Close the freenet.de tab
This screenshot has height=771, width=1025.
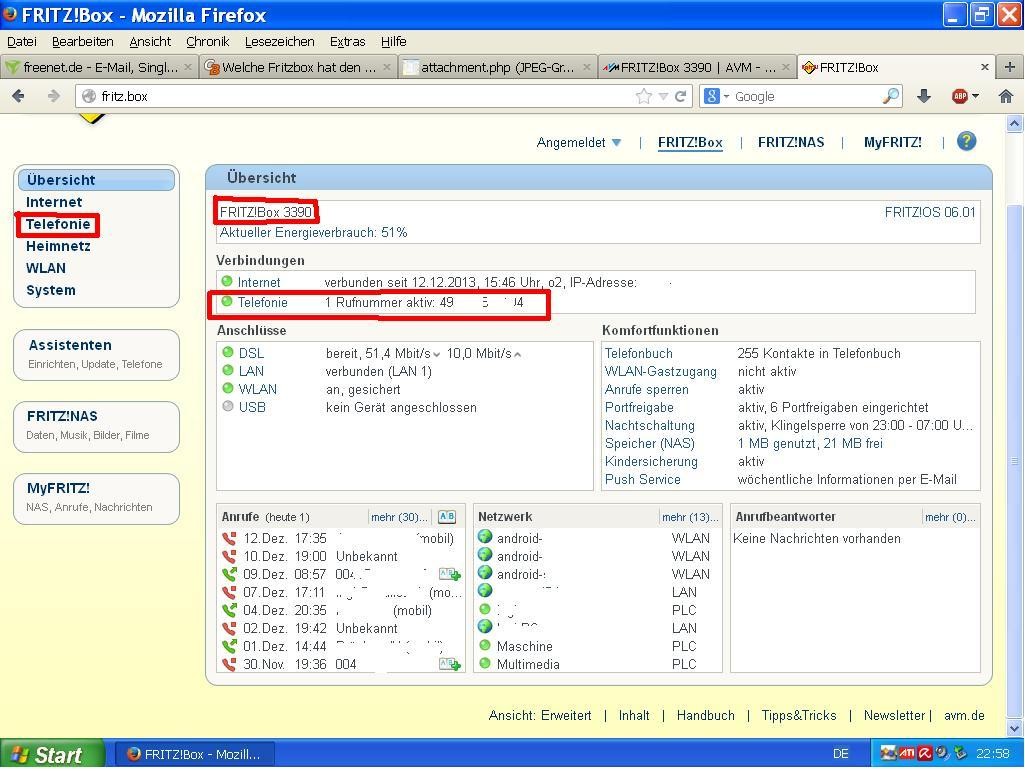(x=188, y=67)
